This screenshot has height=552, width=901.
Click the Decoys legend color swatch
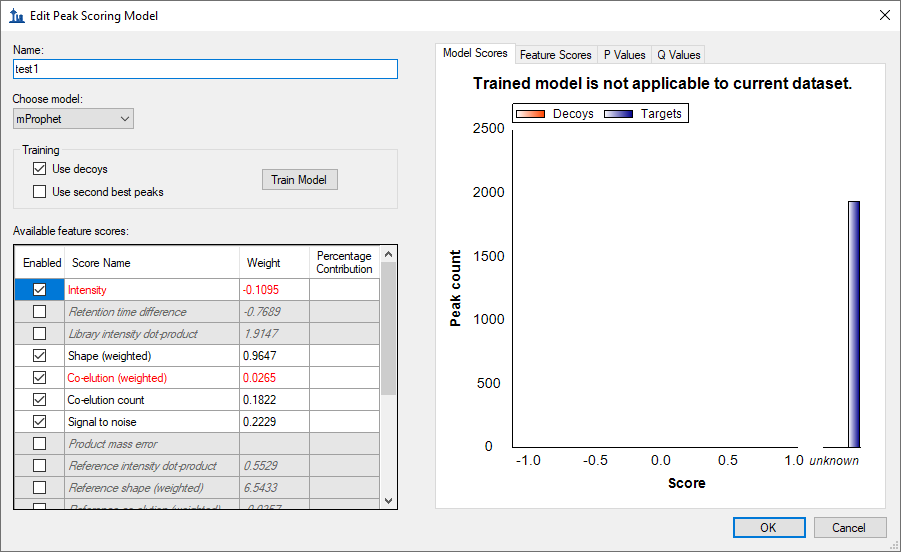(x=531, y=114)
